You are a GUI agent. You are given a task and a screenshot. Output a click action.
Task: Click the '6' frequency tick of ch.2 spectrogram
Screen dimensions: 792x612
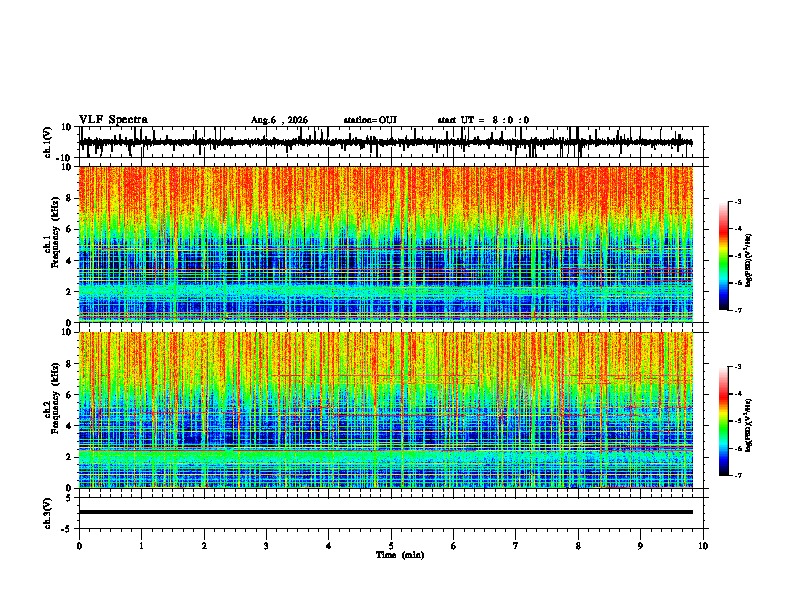[70, 395]
